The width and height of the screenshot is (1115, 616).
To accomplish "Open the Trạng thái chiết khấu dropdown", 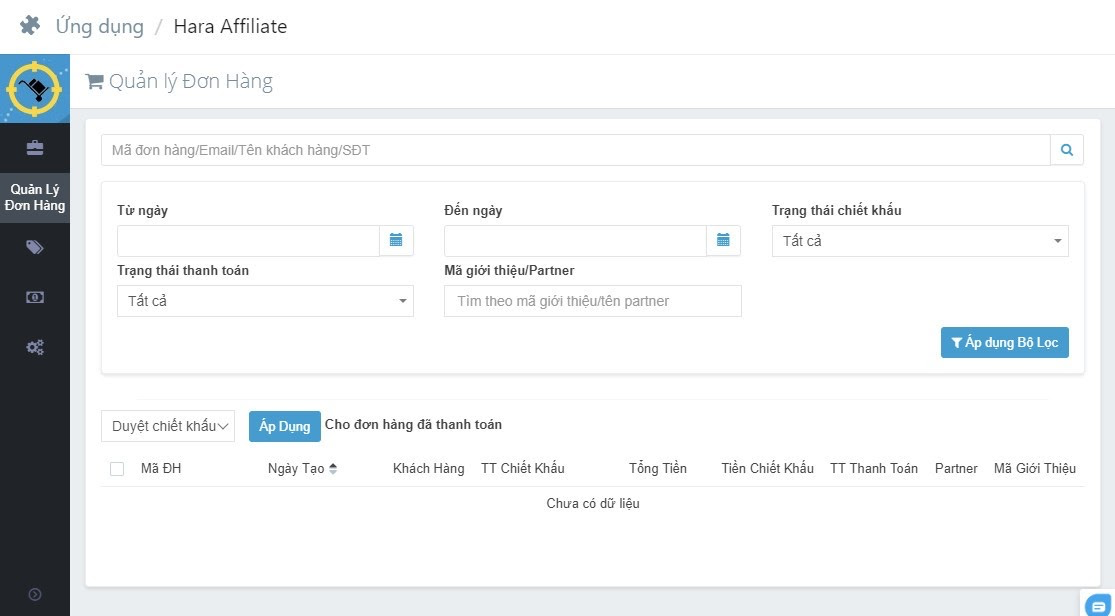I will click(x=919, y=241).
